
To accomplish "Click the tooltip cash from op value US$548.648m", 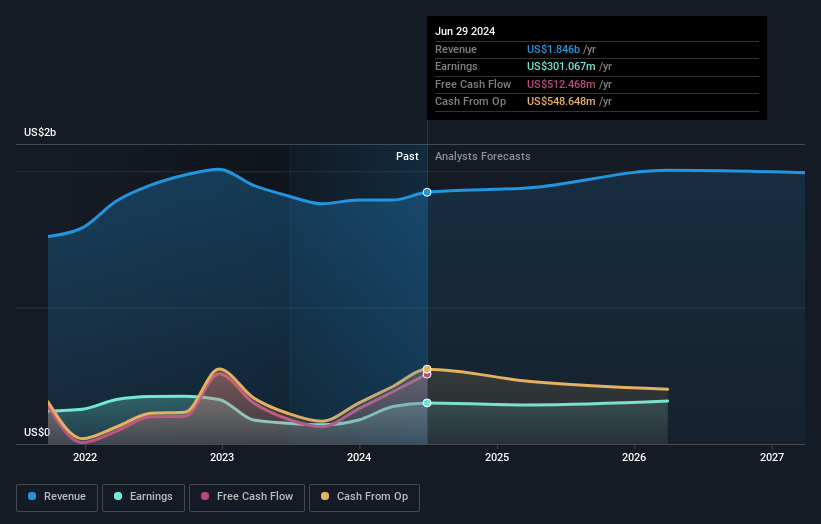I will click(x=561, y=102).
